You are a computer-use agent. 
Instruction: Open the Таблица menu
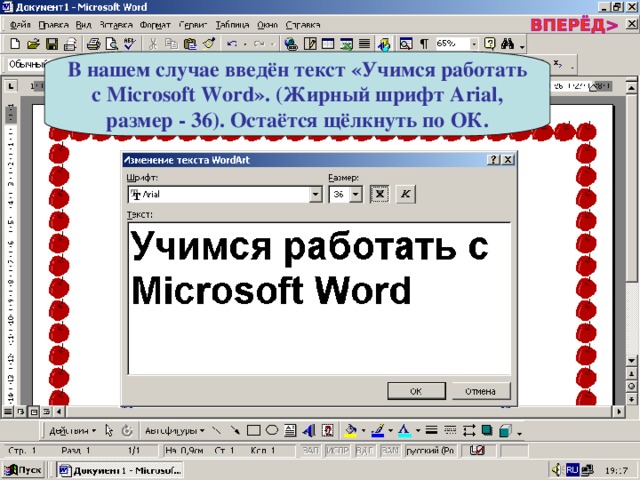pos(232,25)
